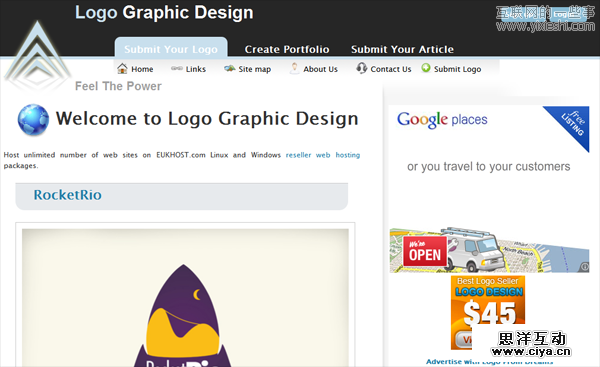Open the Links page

[x=196, y=69]
